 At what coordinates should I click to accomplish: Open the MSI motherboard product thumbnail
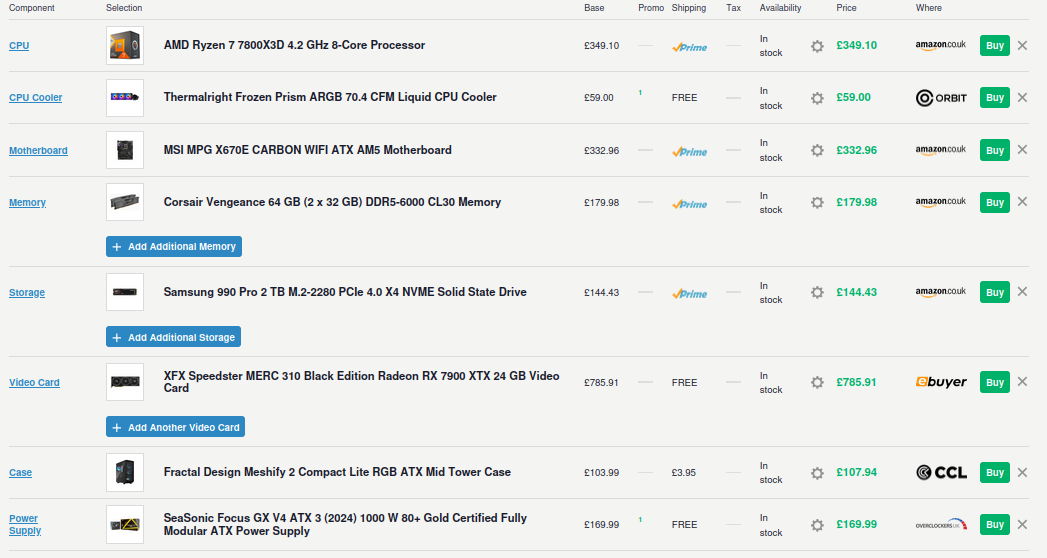point(125,150)
